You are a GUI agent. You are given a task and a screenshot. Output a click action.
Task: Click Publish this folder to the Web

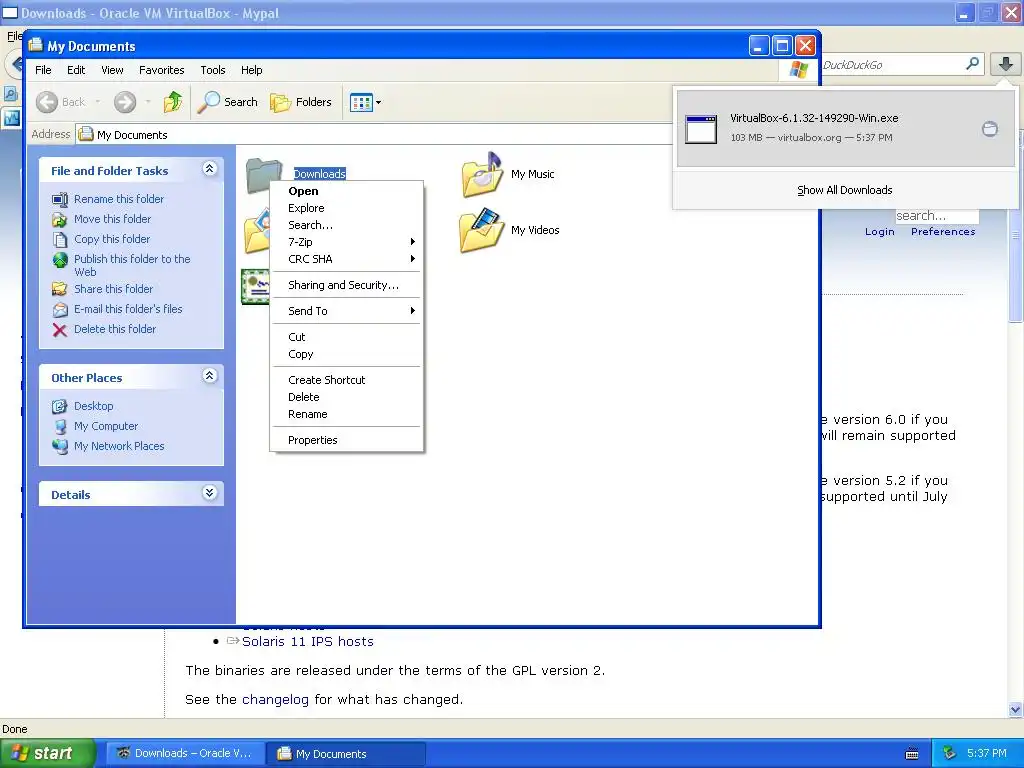click(132, 266)
